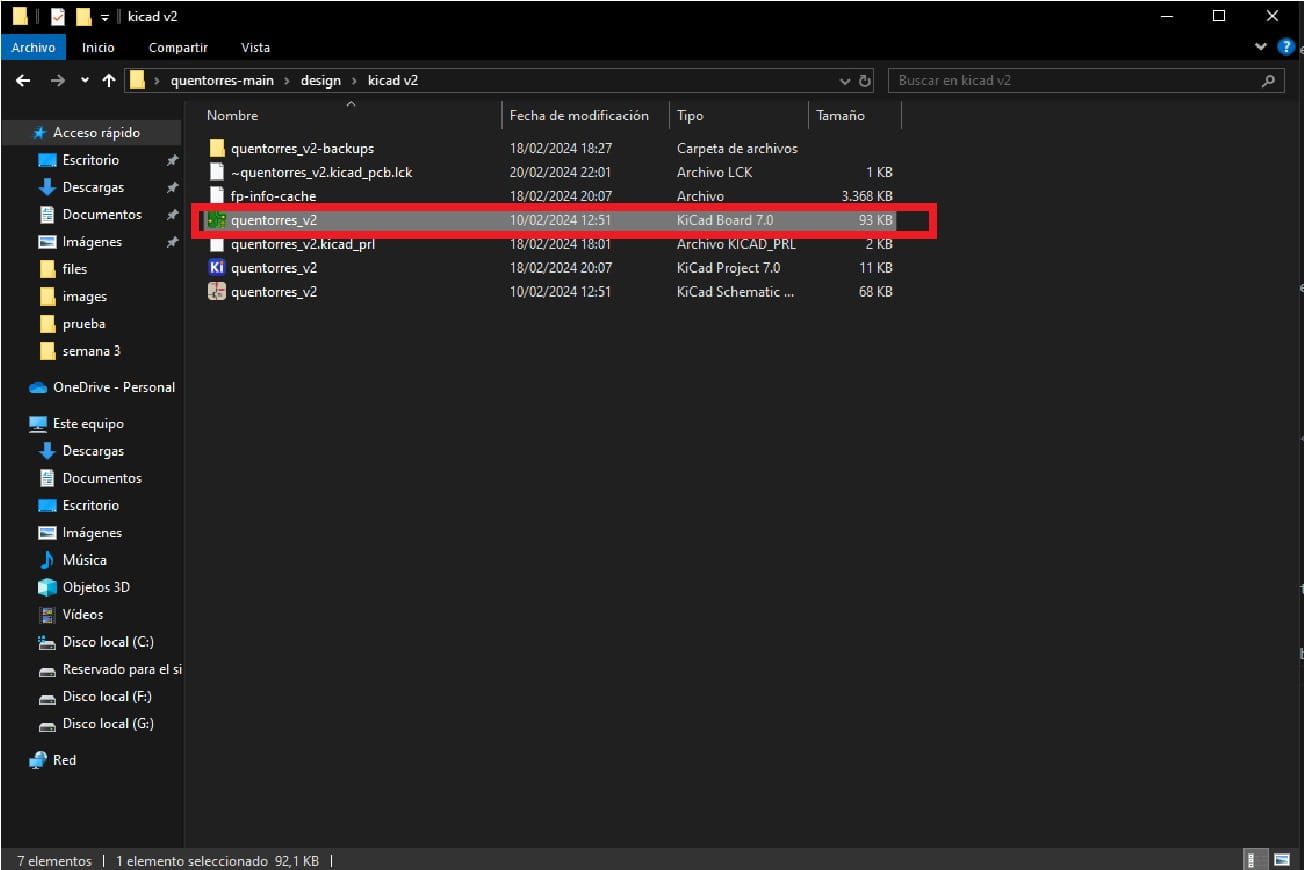Click the ~quentorres_v2.kicad_pcb.lck file icon
This screenshot has height=870, width=1304.
click(x=217, y=172)
